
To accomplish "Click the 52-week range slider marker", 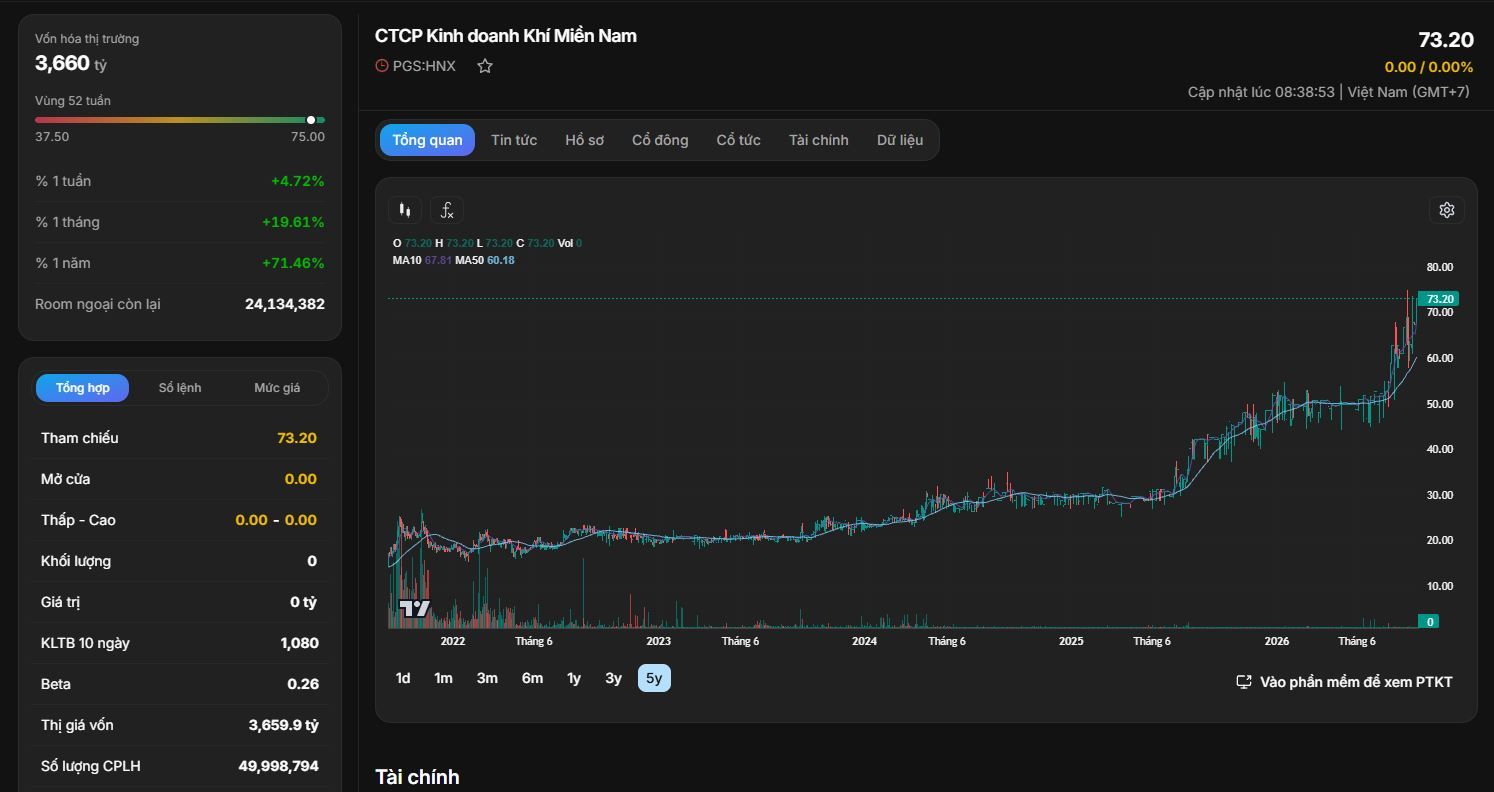I will [x=311, y=120].
